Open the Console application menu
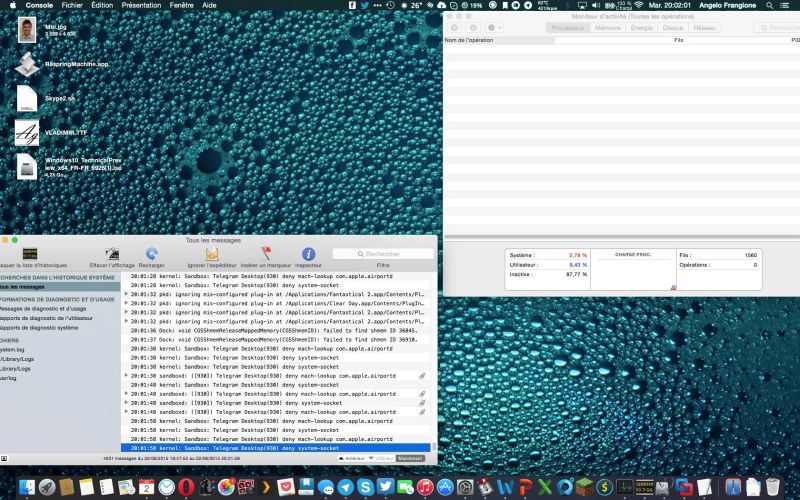 39,5
